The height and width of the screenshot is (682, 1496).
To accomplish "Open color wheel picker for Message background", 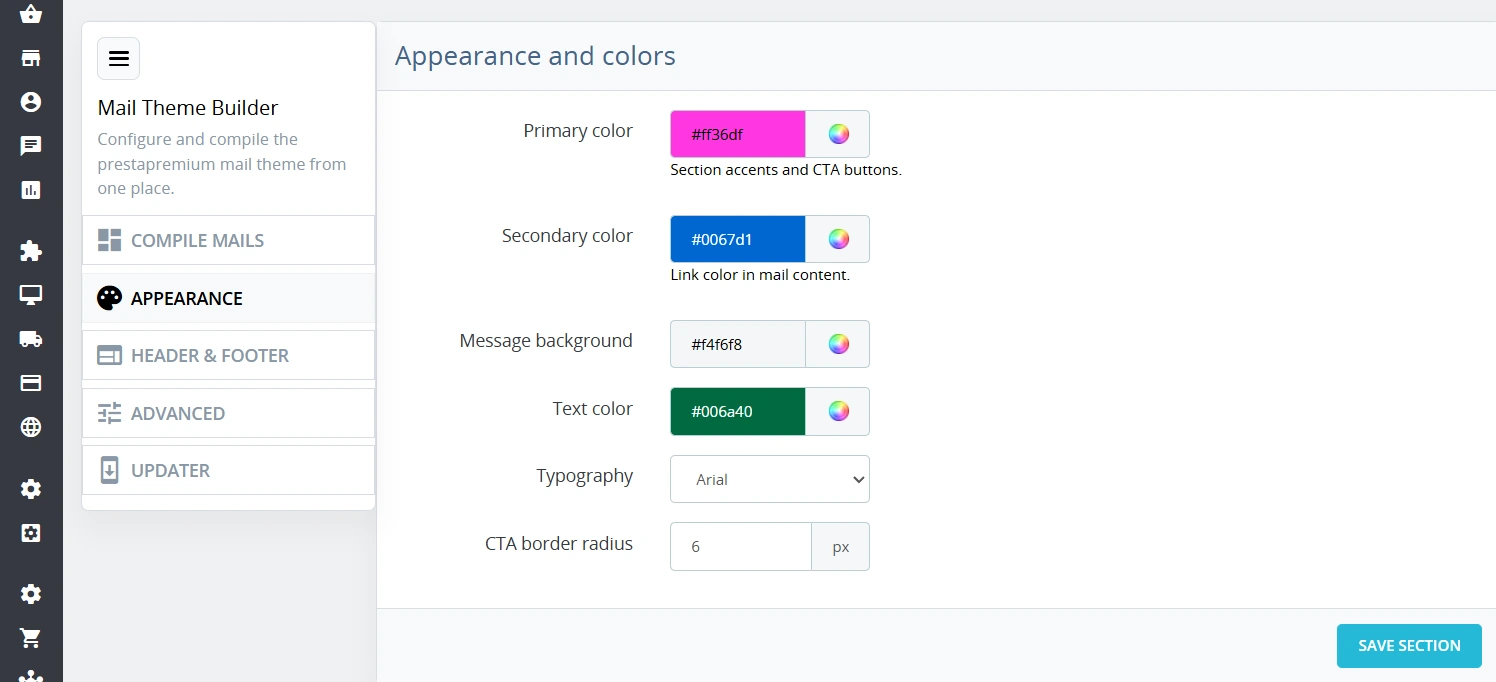I will tap(838, 344).
